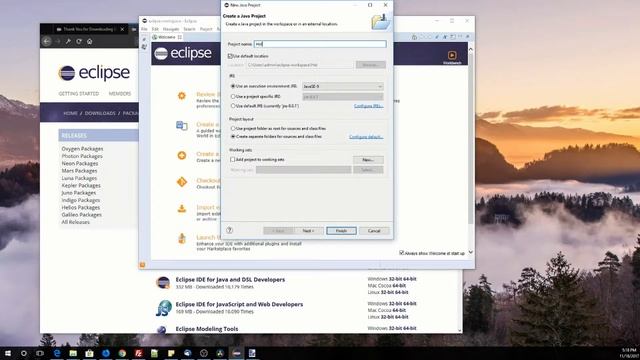This screenshot has width=640, height=360.
Task: Open All Releases link
Action: coord(76,222)
